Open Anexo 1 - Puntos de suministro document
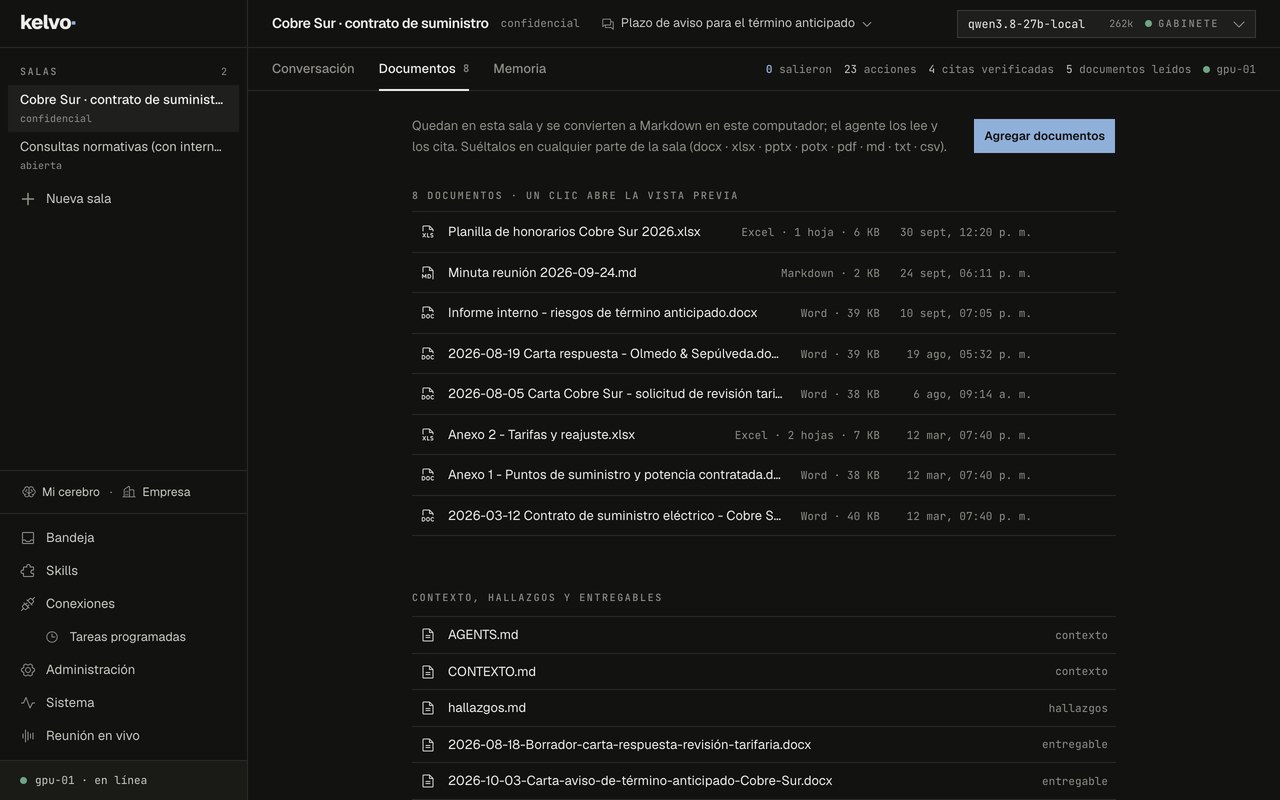This screenshot has height=800, width=1280. 763,475
